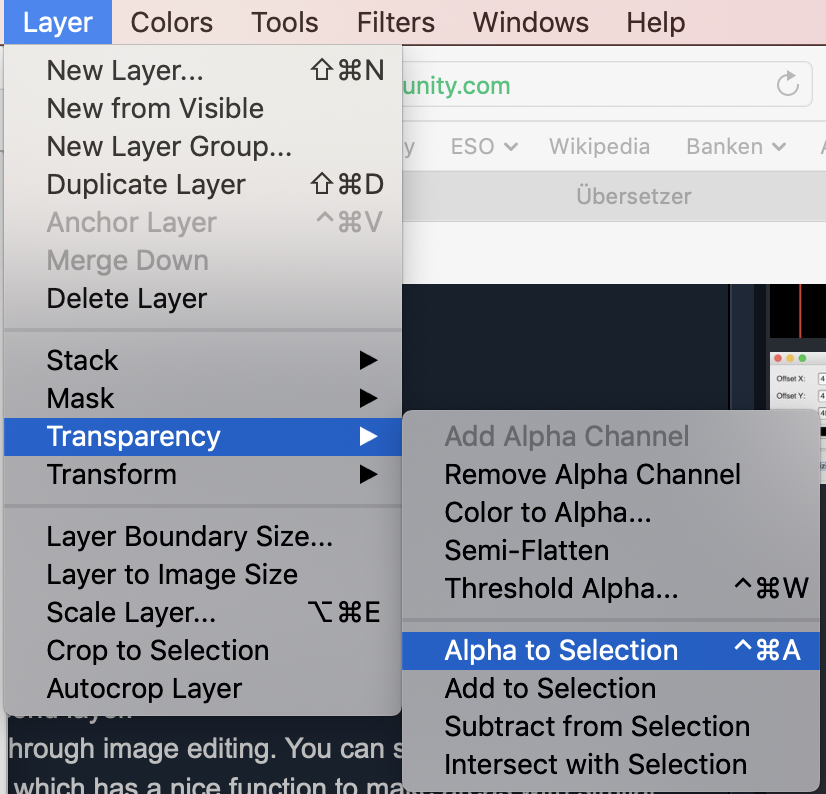Open the Filters menu
The image size is (826, 794).
[x=395, y=22]
